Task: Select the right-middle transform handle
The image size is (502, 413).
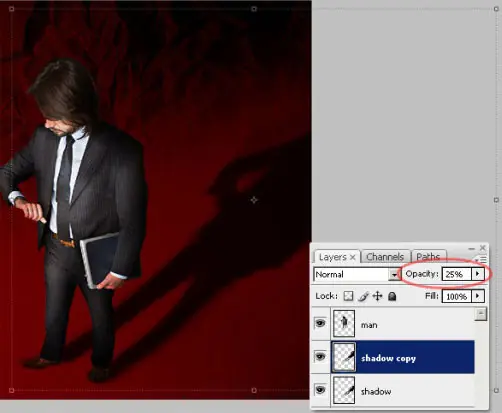Action: (x=496, y=200)
